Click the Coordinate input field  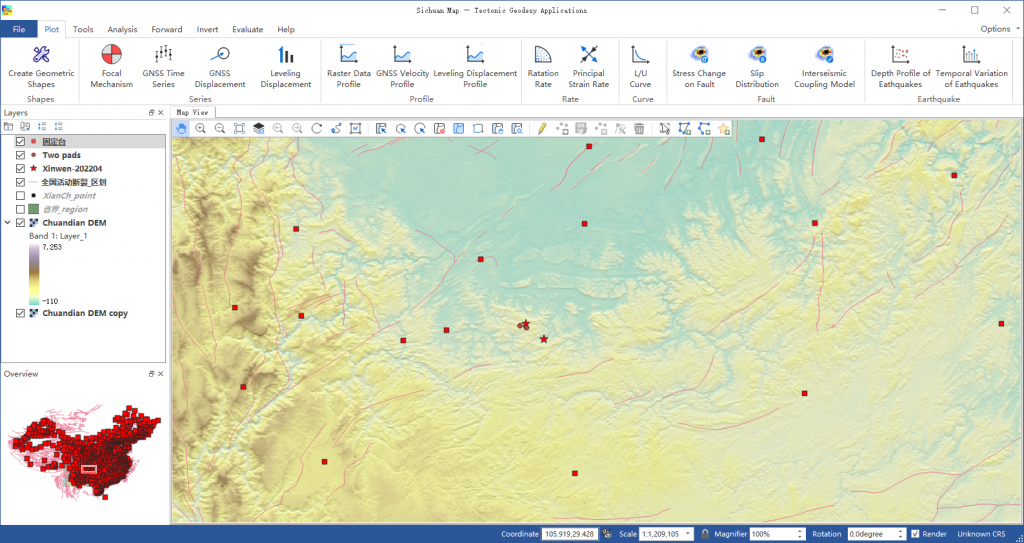pyautogui.click(x=569, y=534)
